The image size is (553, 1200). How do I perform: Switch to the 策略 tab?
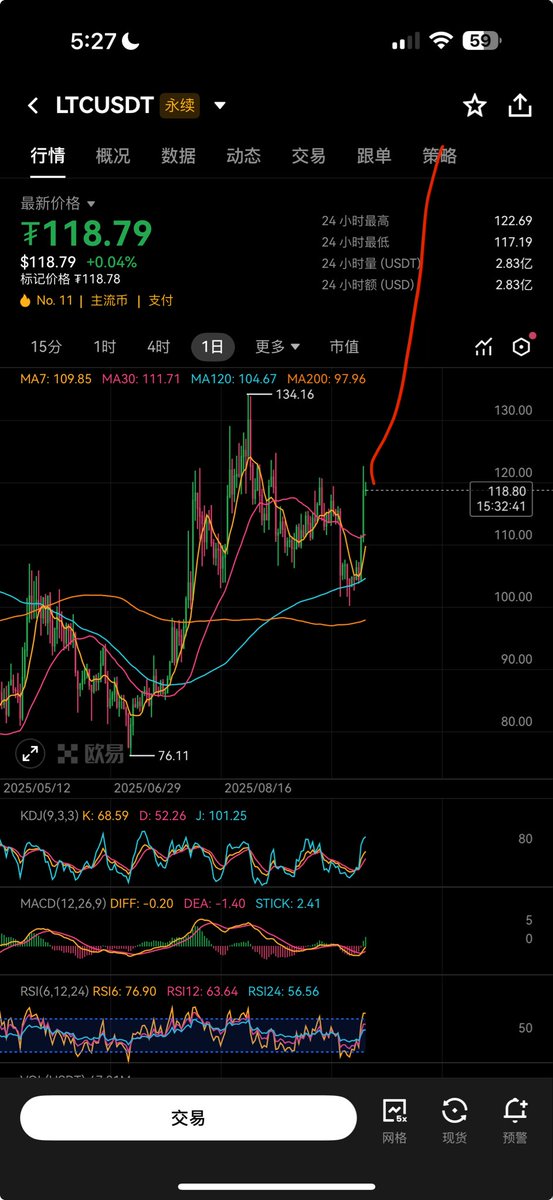[x=439, y=156]
